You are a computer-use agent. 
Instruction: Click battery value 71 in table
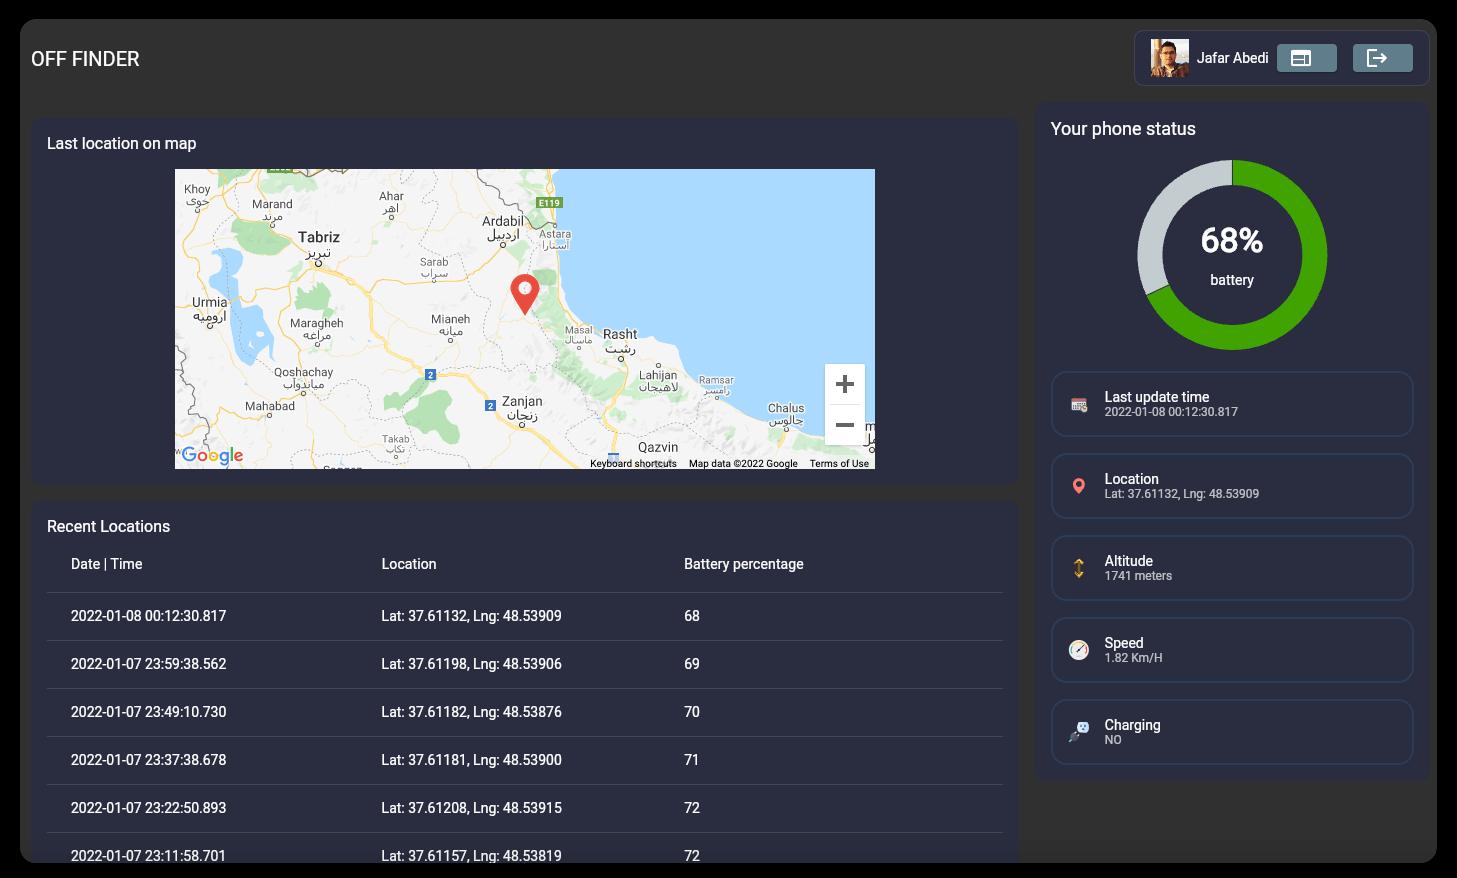pyautogui.click(x=692, y=760)
